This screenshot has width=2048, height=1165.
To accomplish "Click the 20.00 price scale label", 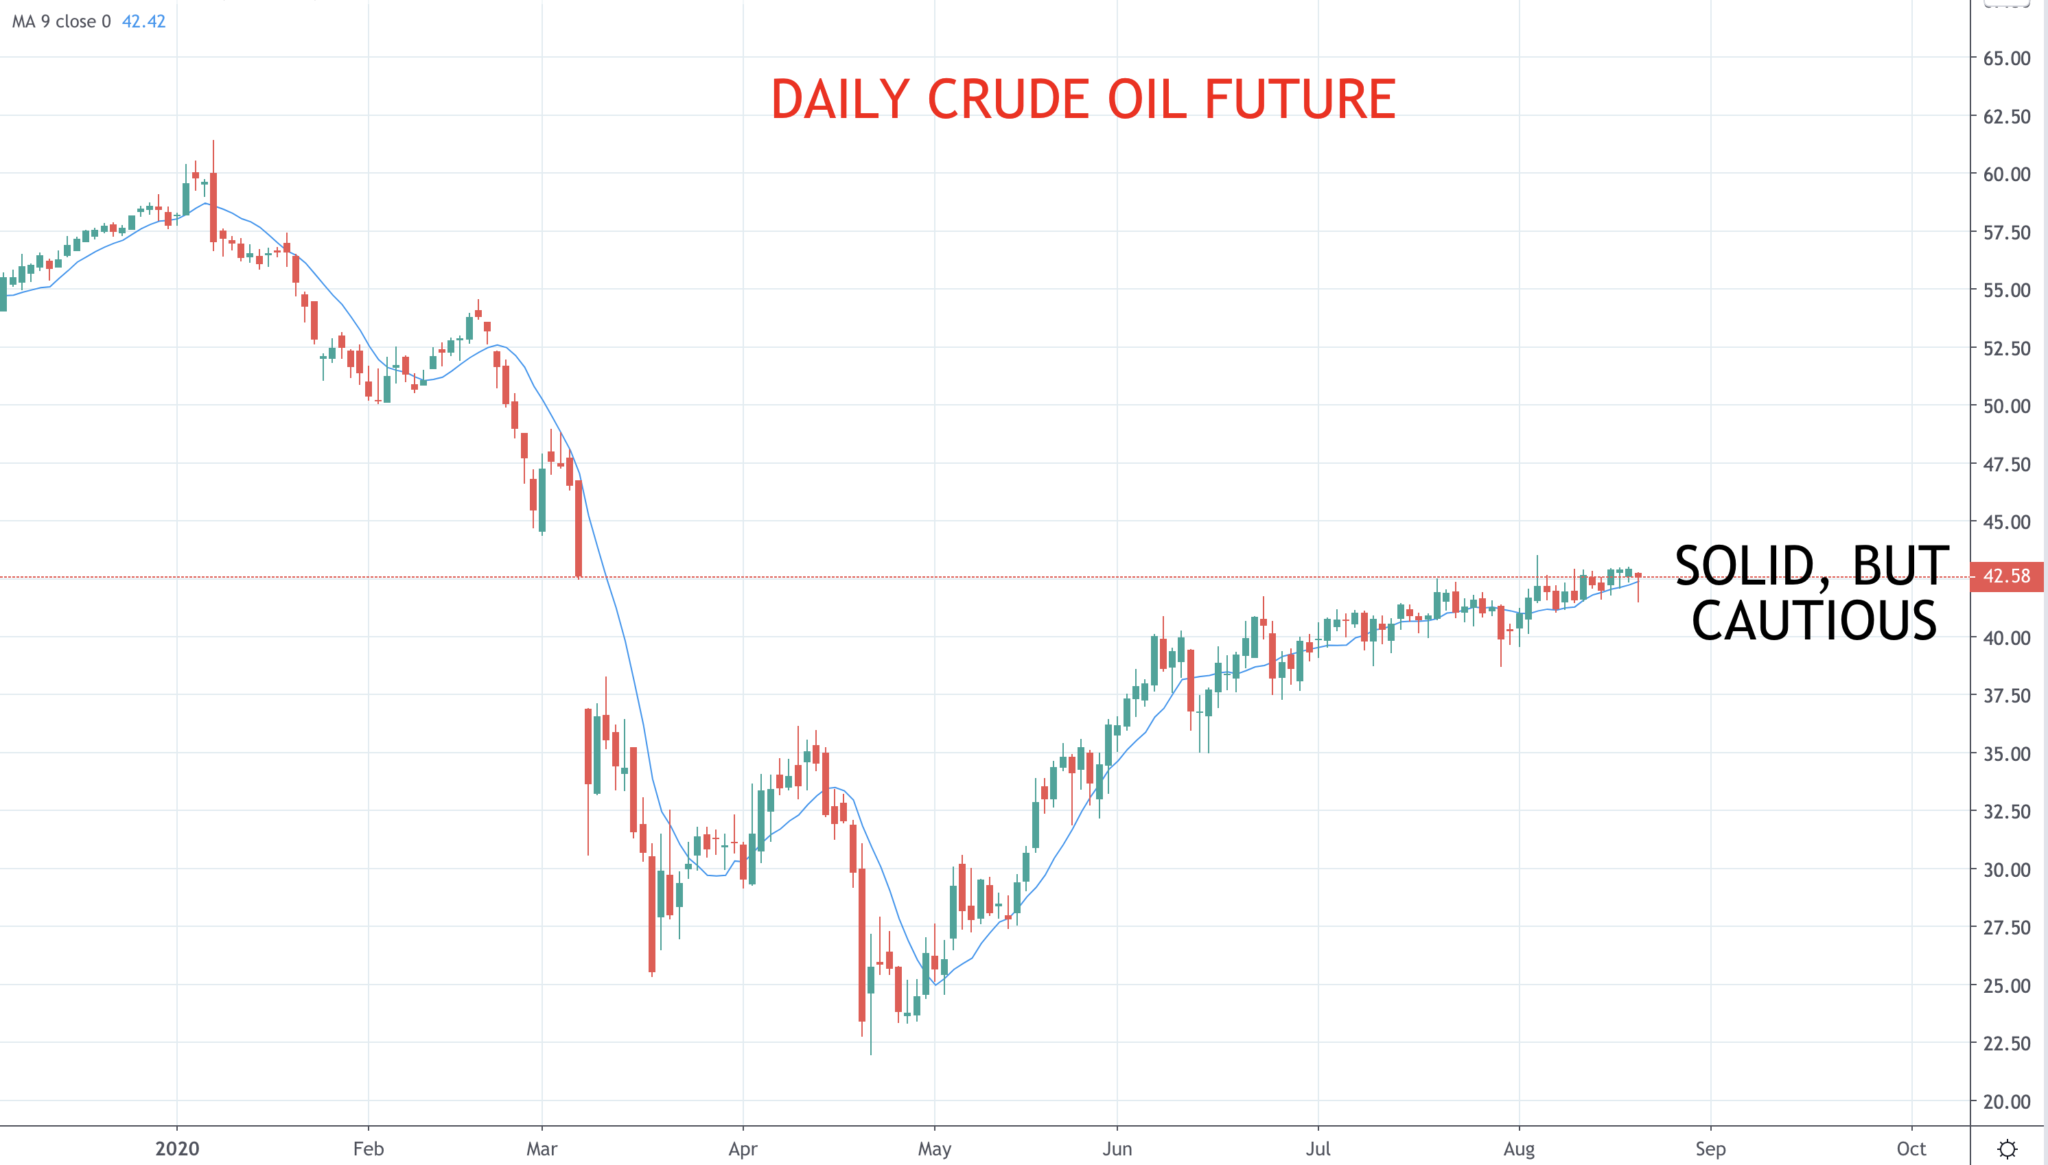I will pyautogui.click(x=2007, y=1101).
